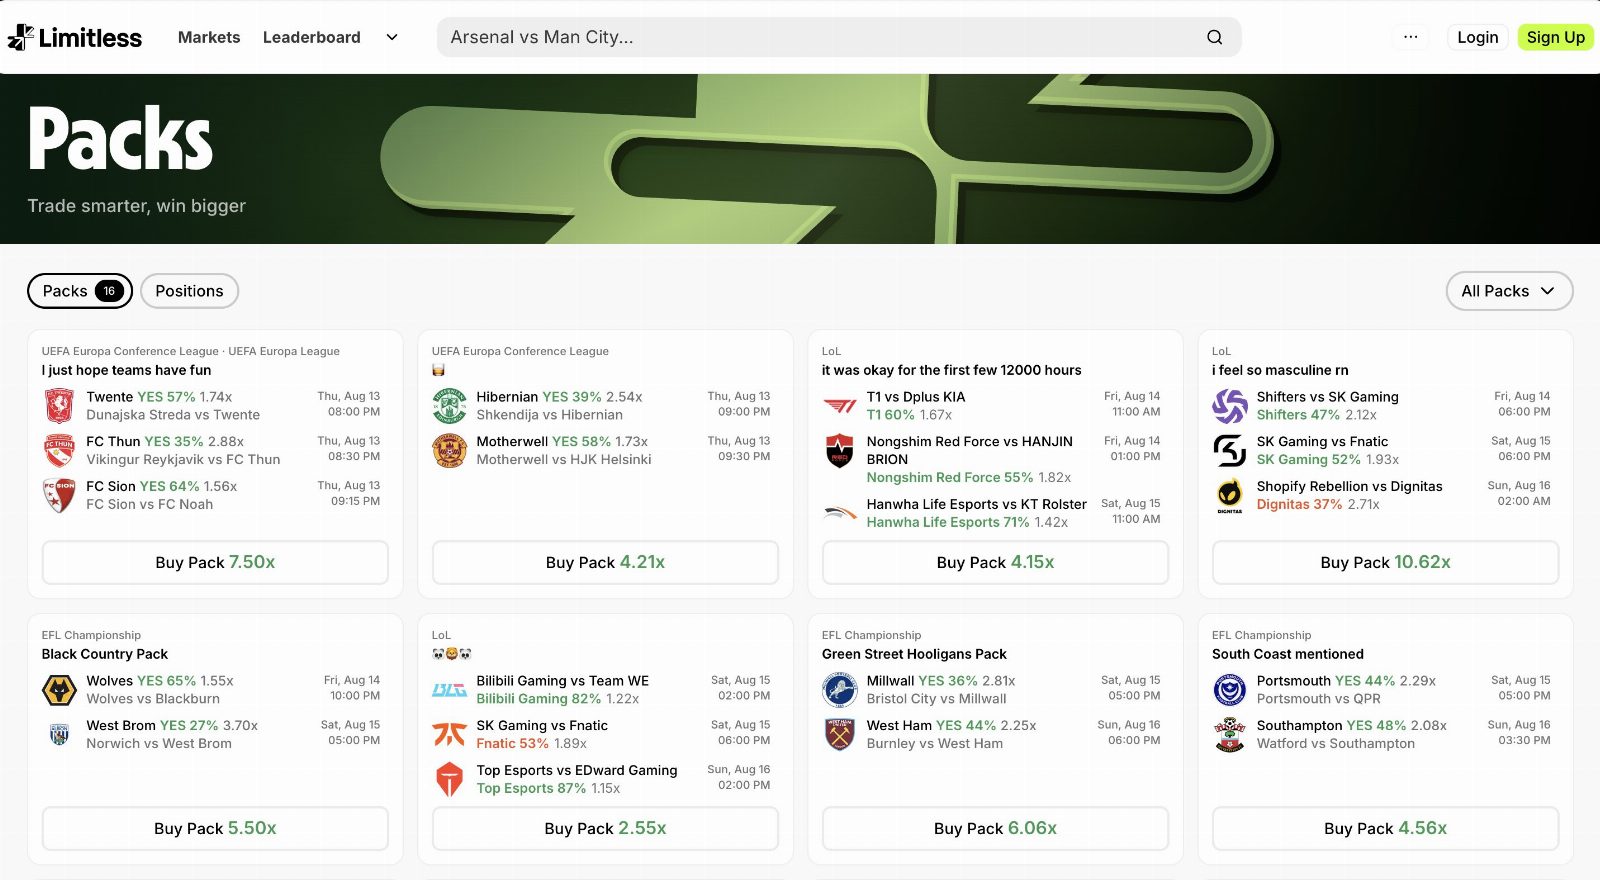Image resolution: width=1600 pixels, height=880 pixels.
Task: Click the Shifters team logo
Action: click(x=1230, y=406)
